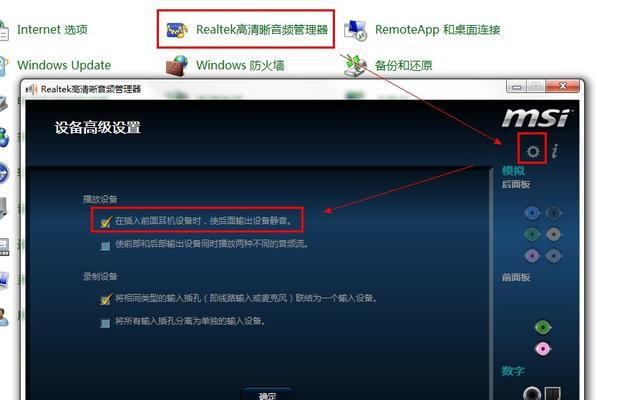Open the 备份和还原 icon
The image size is (617, 400).
pyautogui.click(x=355, y=65)
